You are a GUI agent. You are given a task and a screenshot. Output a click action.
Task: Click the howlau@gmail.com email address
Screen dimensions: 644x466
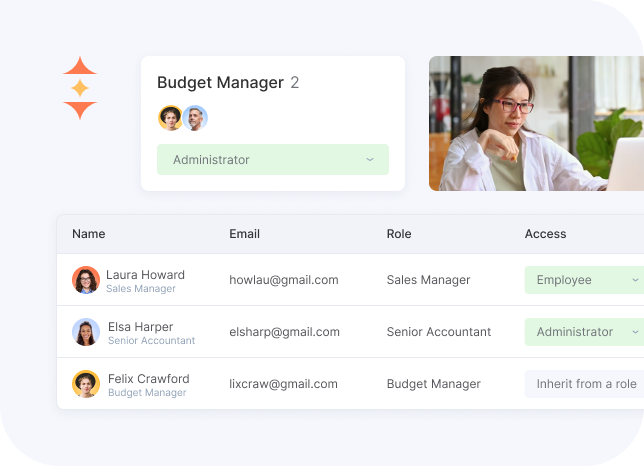[283, 280]
